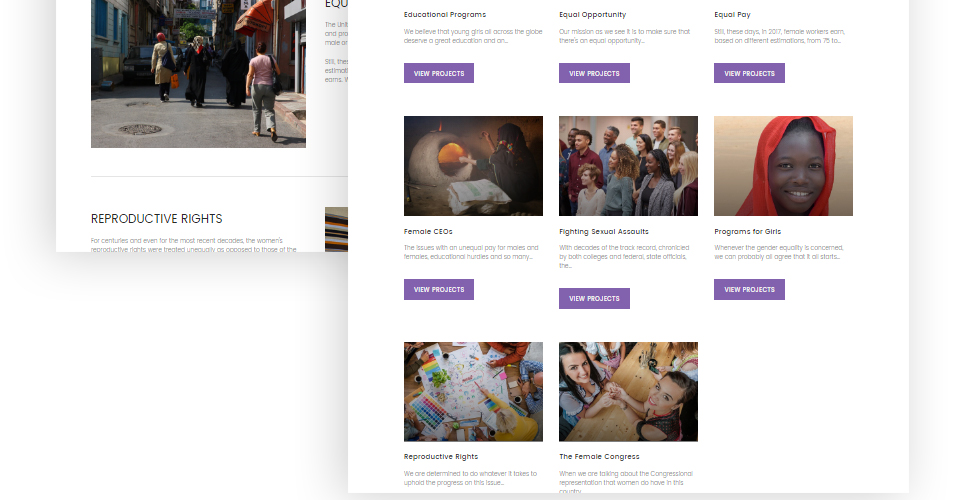Click the Fighting Sexual Assaults title
The height and width of the screenshot is (500, 965).
tap(604, 232)
